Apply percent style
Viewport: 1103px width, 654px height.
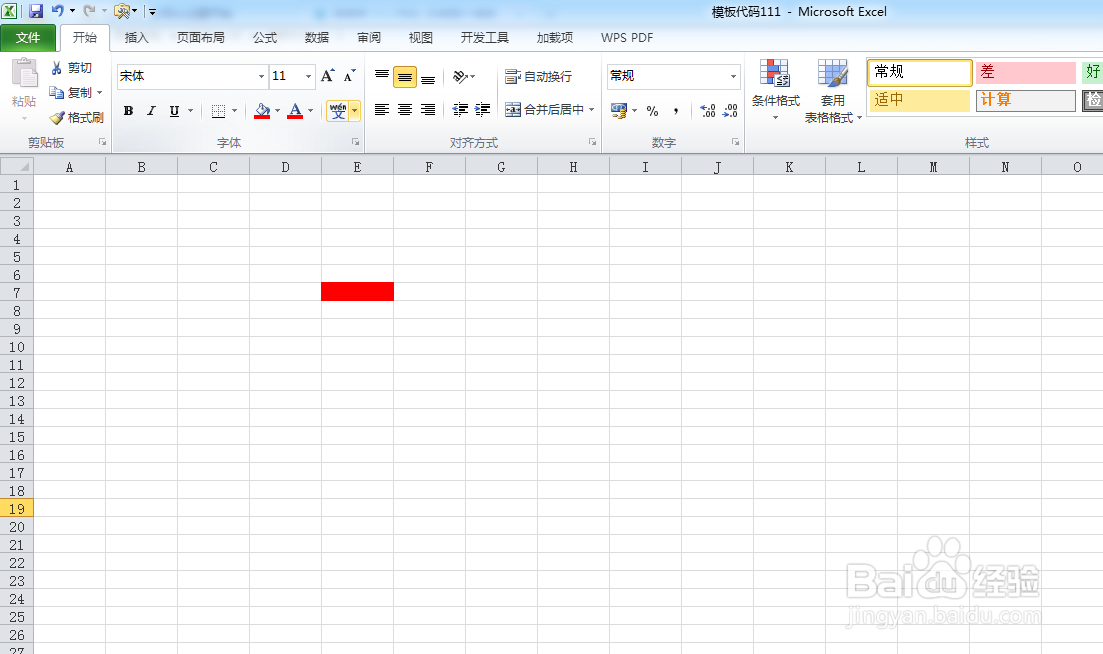[x=653, y=110]
